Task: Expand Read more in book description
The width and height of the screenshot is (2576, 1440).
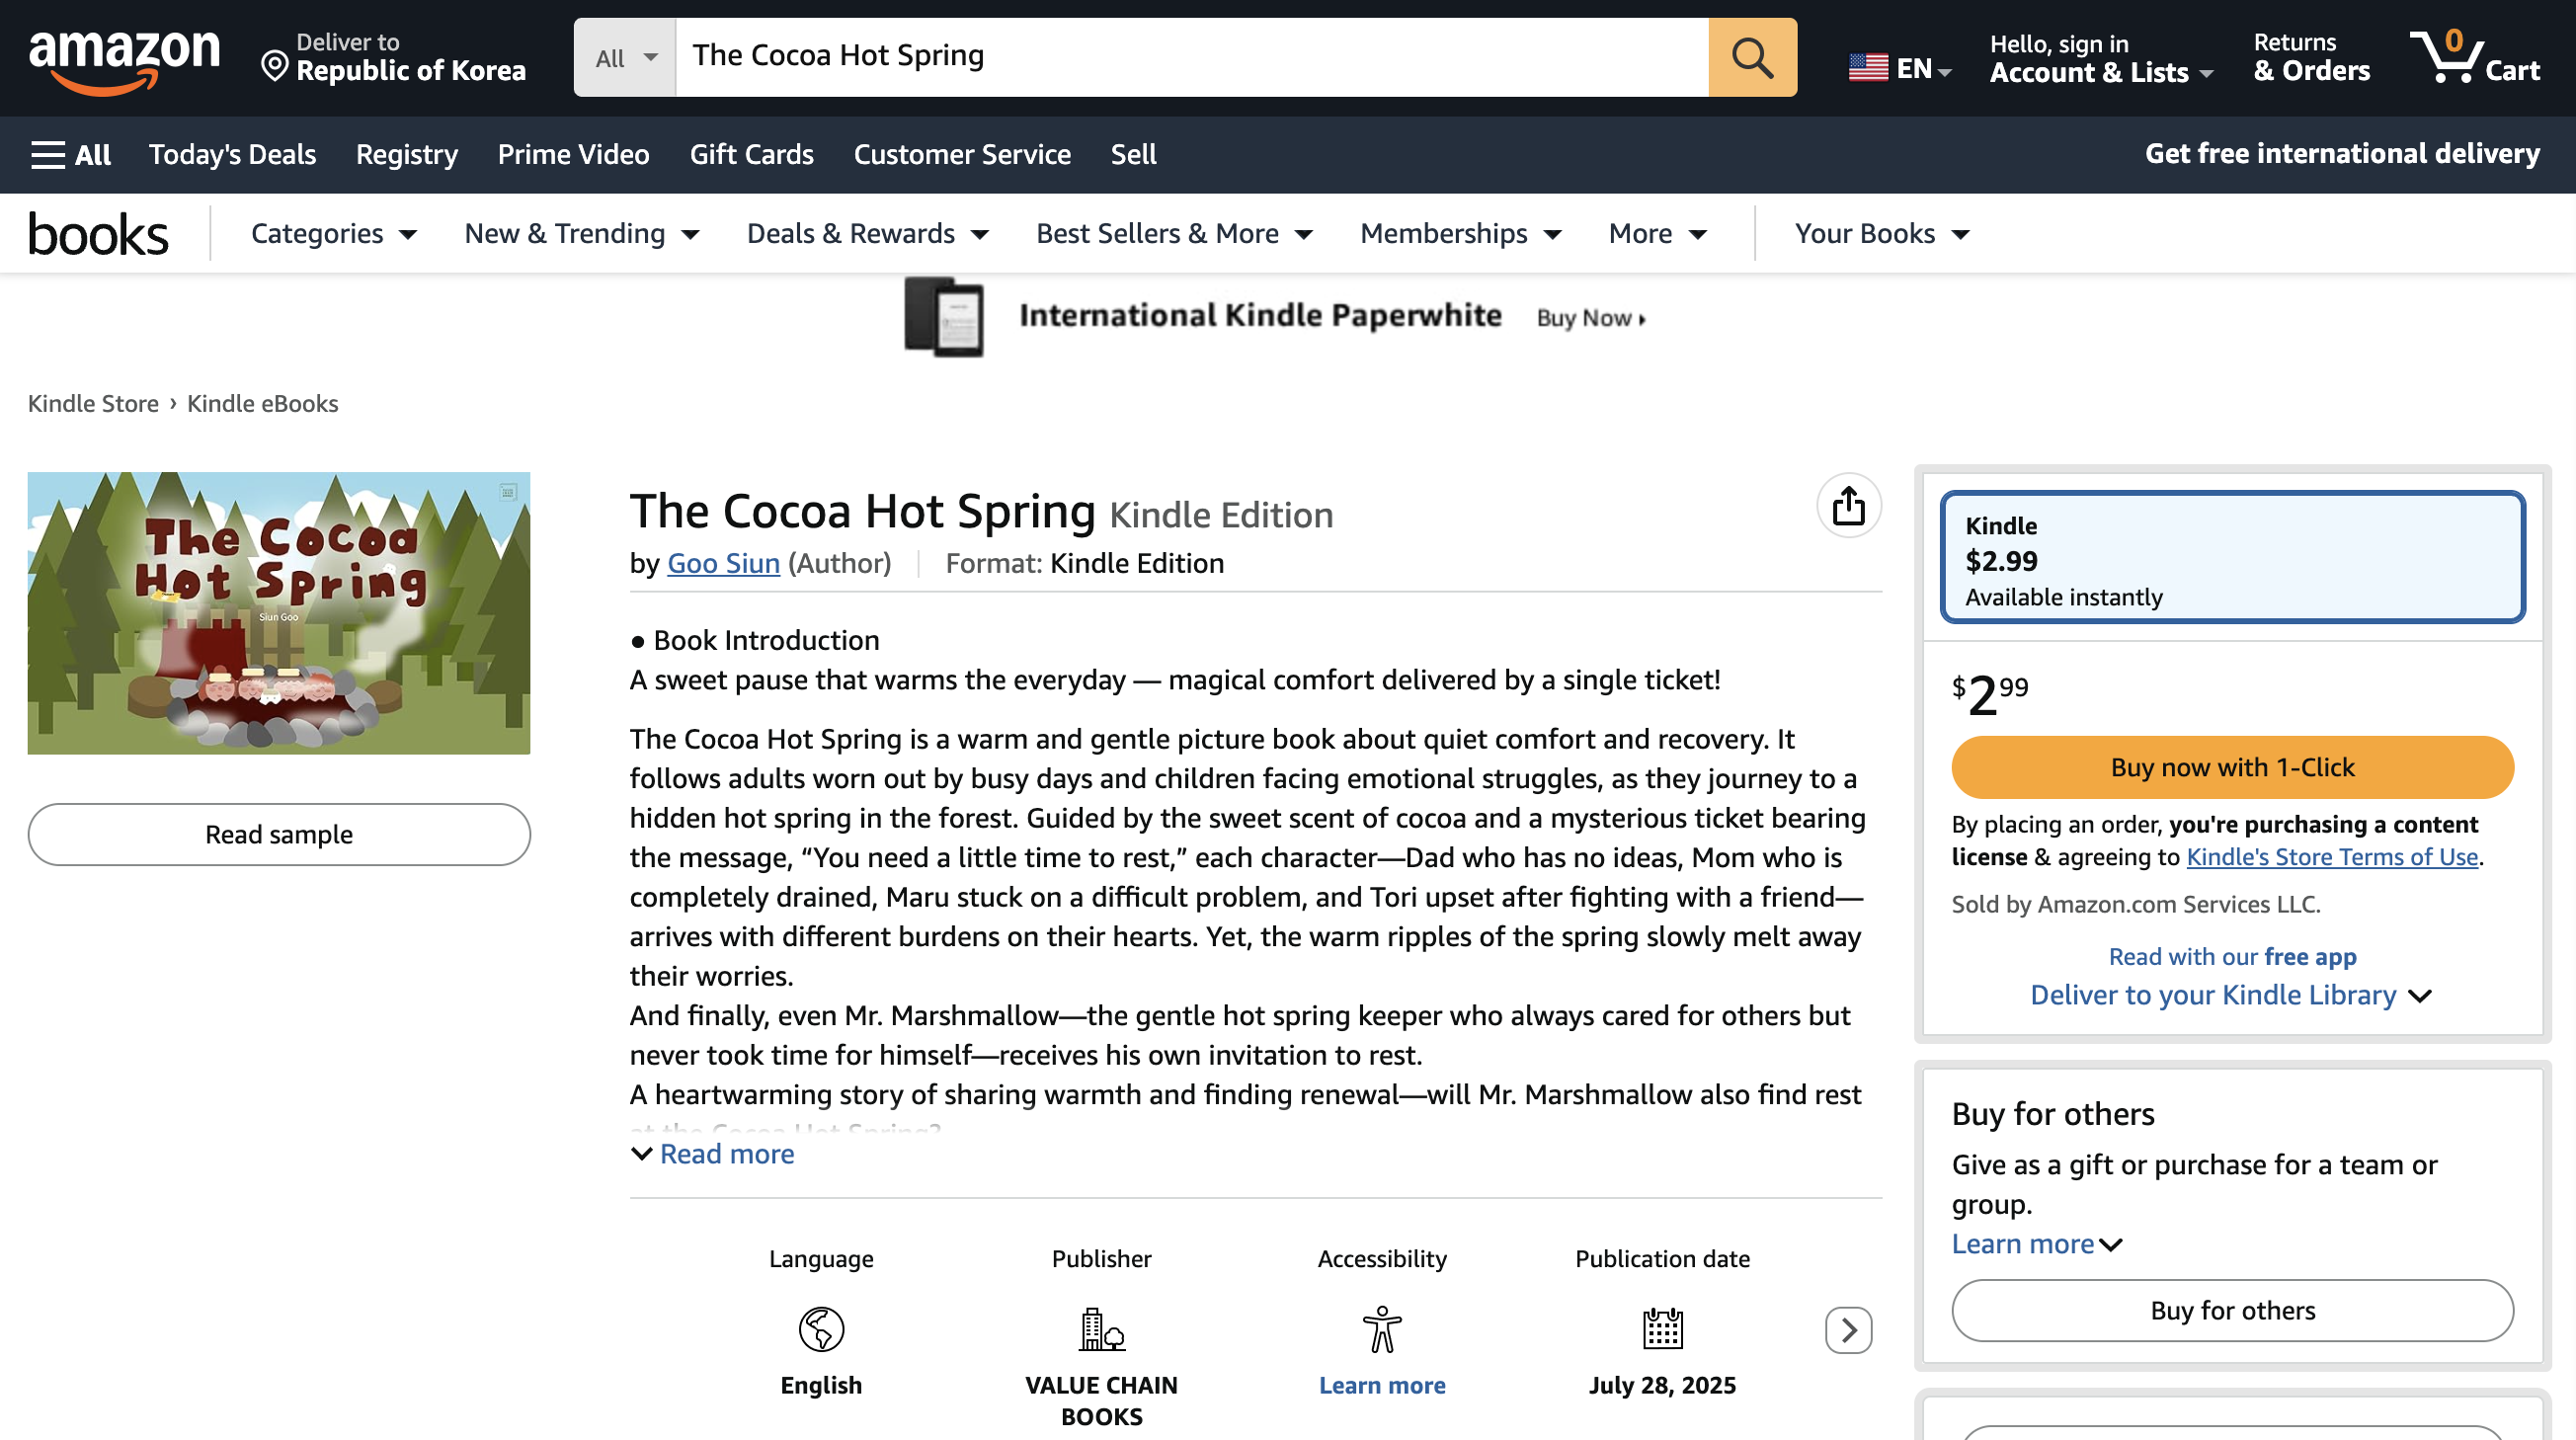Action: pyautogui.click(x=713, y=1154)
